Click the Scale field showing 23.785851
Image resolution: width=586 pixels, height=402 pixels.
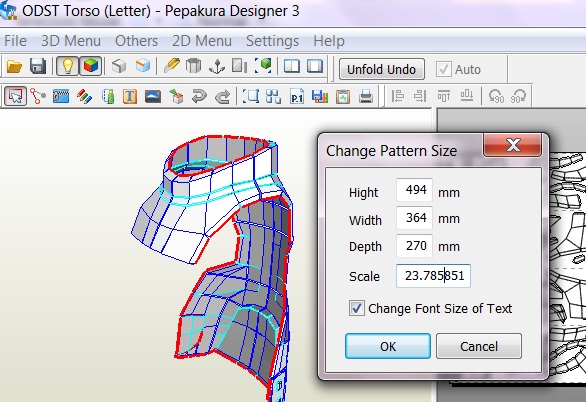433,276
